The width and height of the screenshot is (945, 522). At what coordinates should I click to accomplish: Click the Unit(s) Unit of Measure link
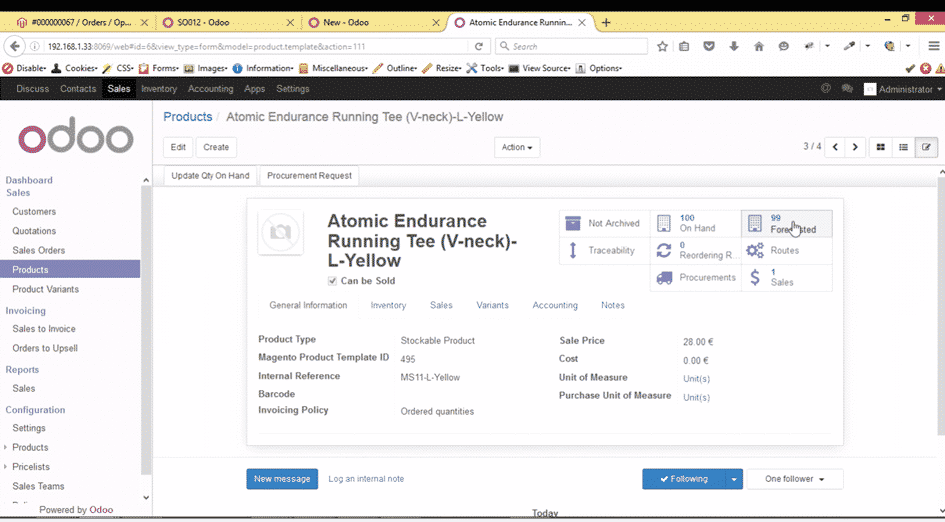(696, 379)
